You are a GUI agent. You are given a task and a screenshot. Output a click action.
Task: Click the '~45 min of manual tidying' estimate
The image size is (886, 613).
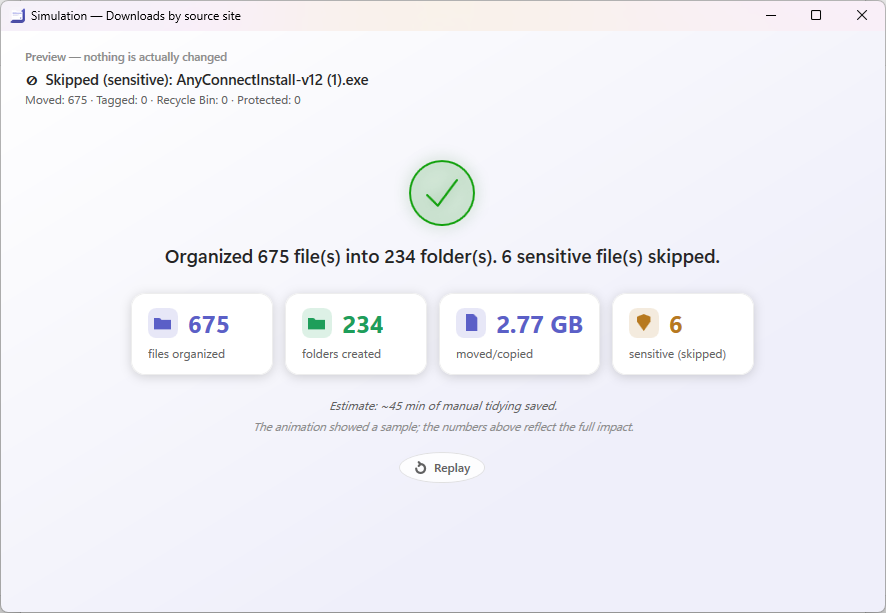[x=444, y=406]
